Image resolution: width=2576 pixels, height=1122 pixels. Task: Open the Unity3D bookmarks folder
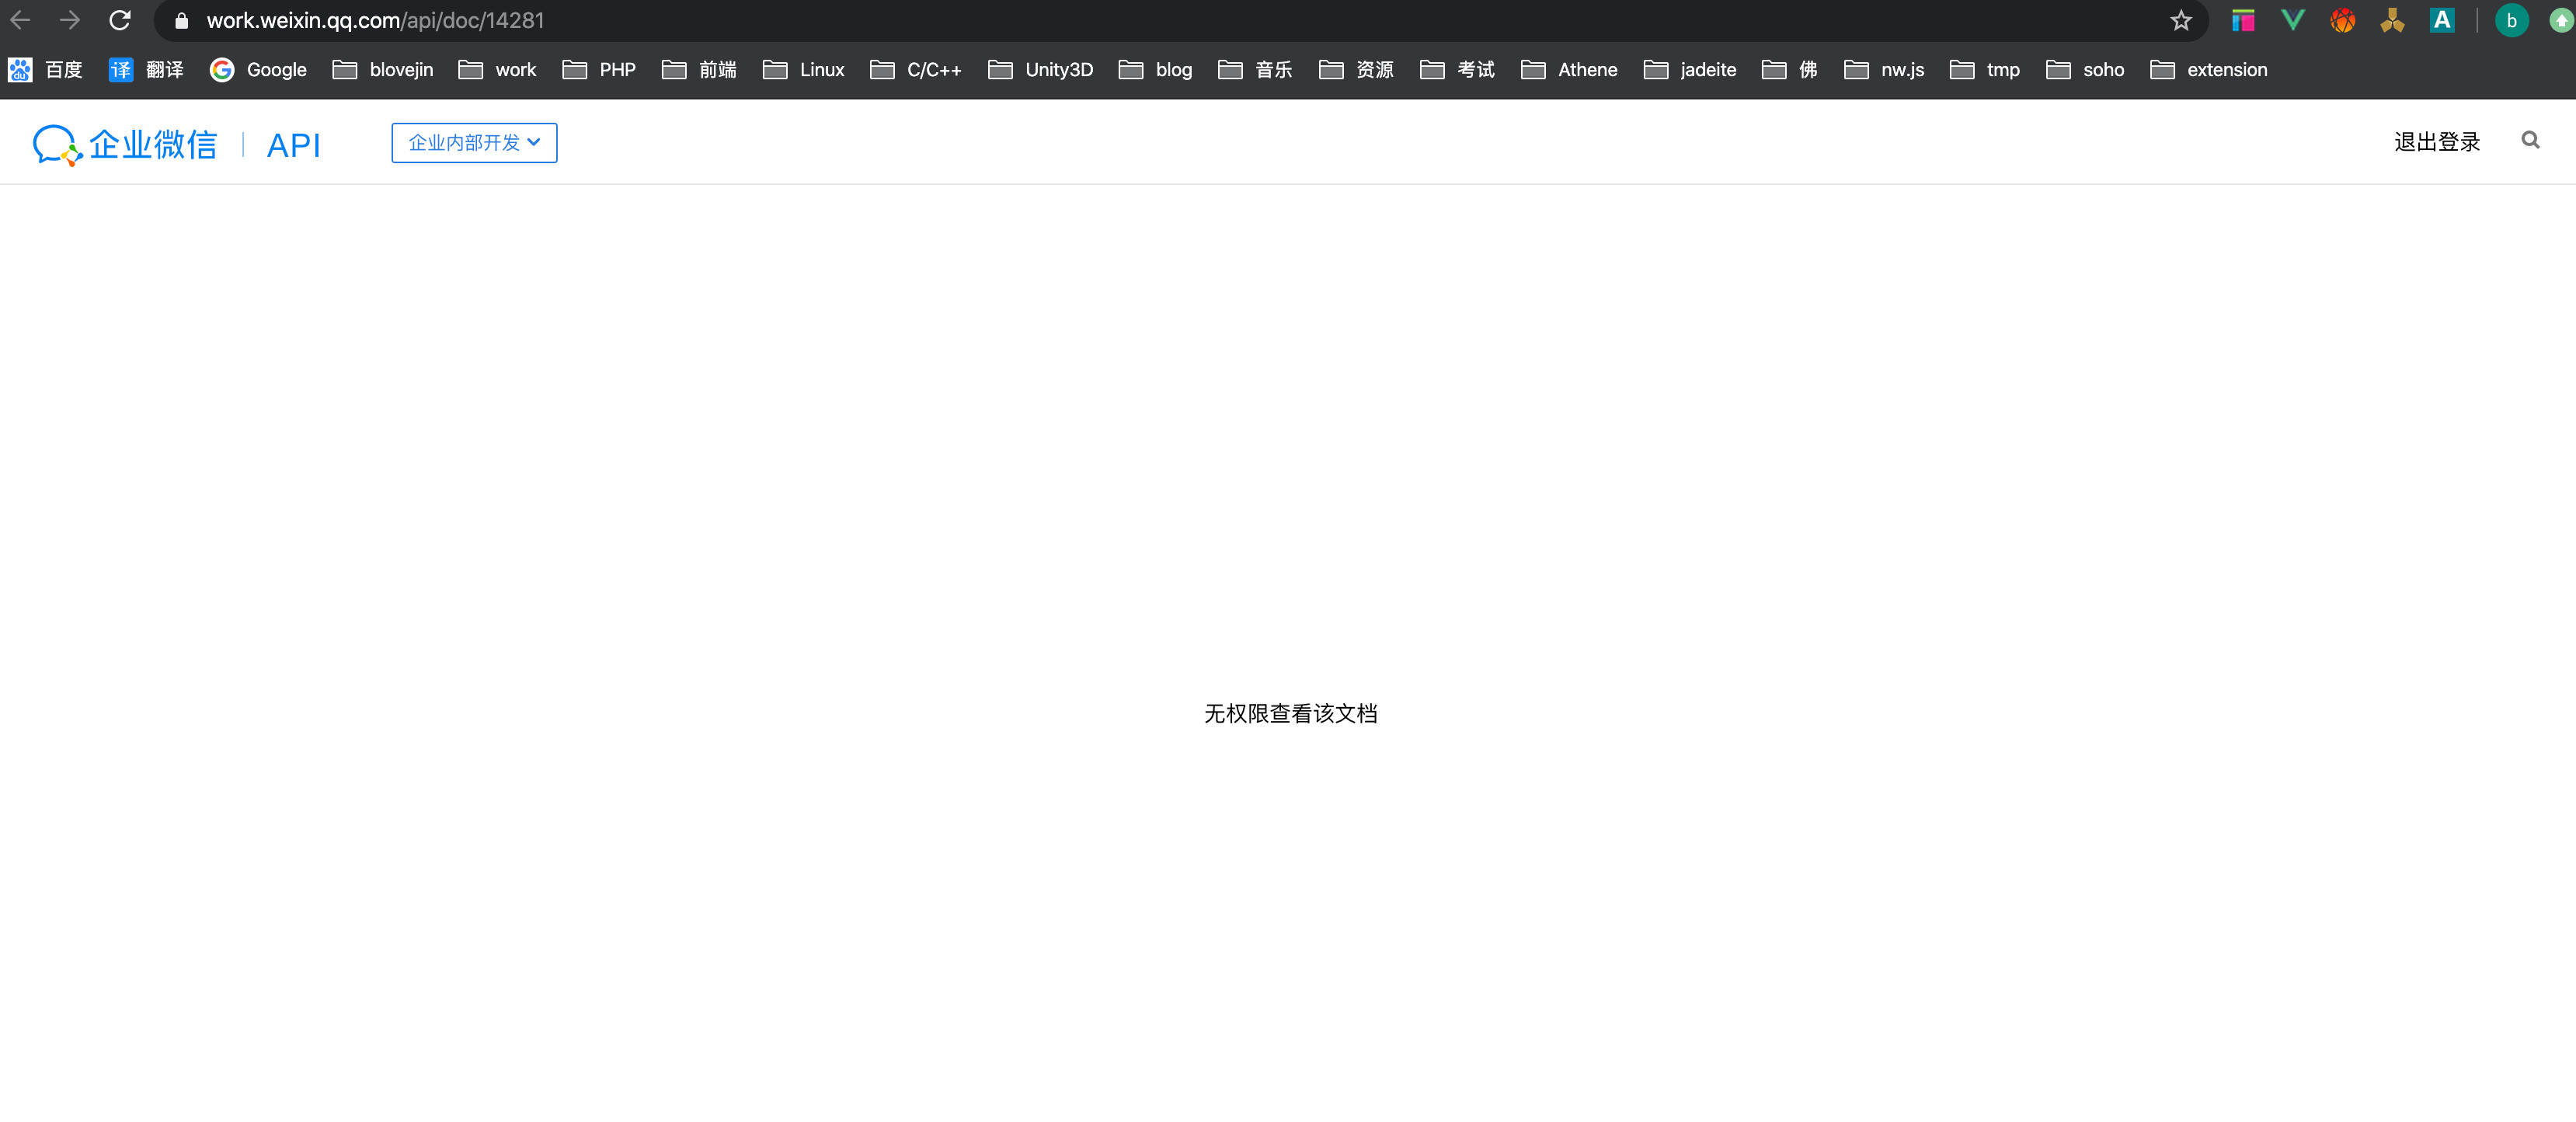click(x=1040, y=70)
